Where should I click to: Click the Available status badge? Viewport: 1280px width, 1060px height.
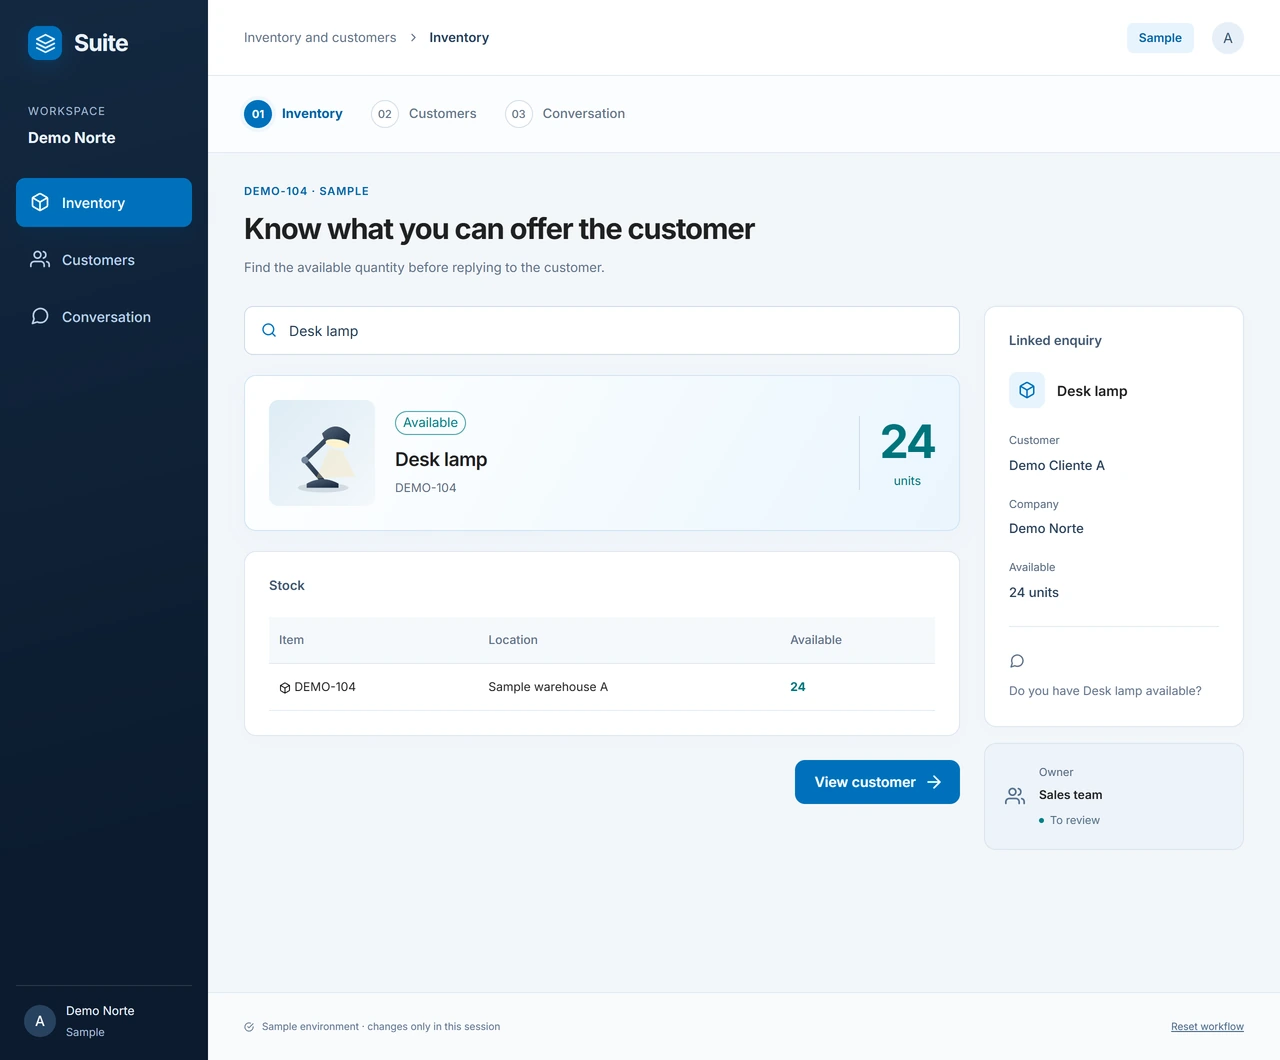[430, 423]
